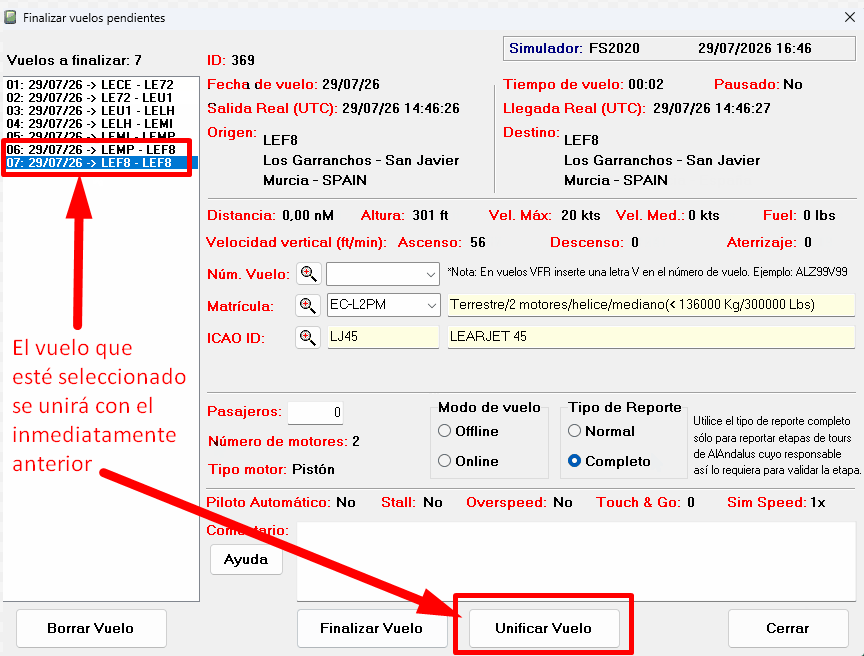Click the magnifier icon next to Núm. Vuelo
Screen dimensions: 864x656
point(309,274)
